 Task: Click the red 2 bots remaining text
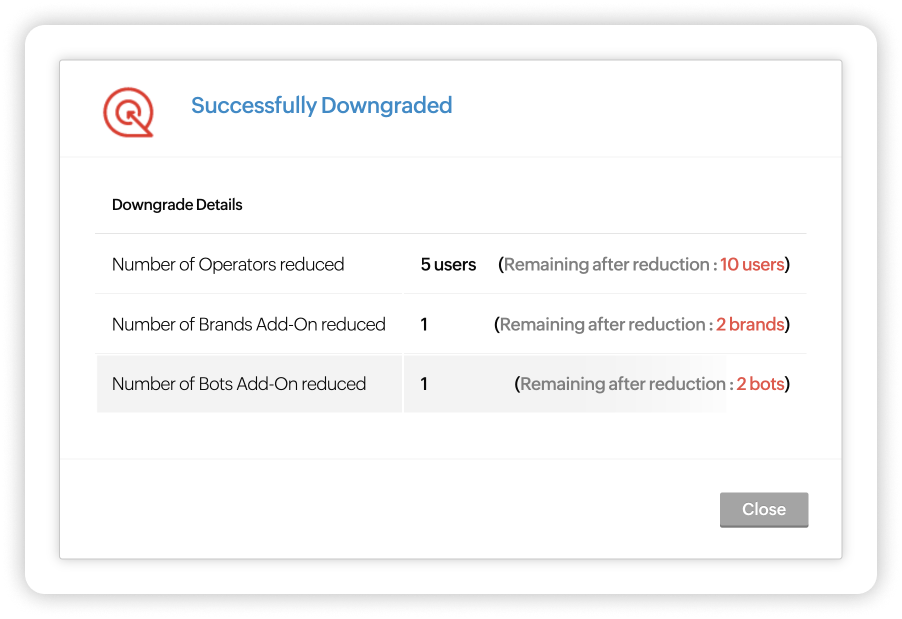point(760,384)
